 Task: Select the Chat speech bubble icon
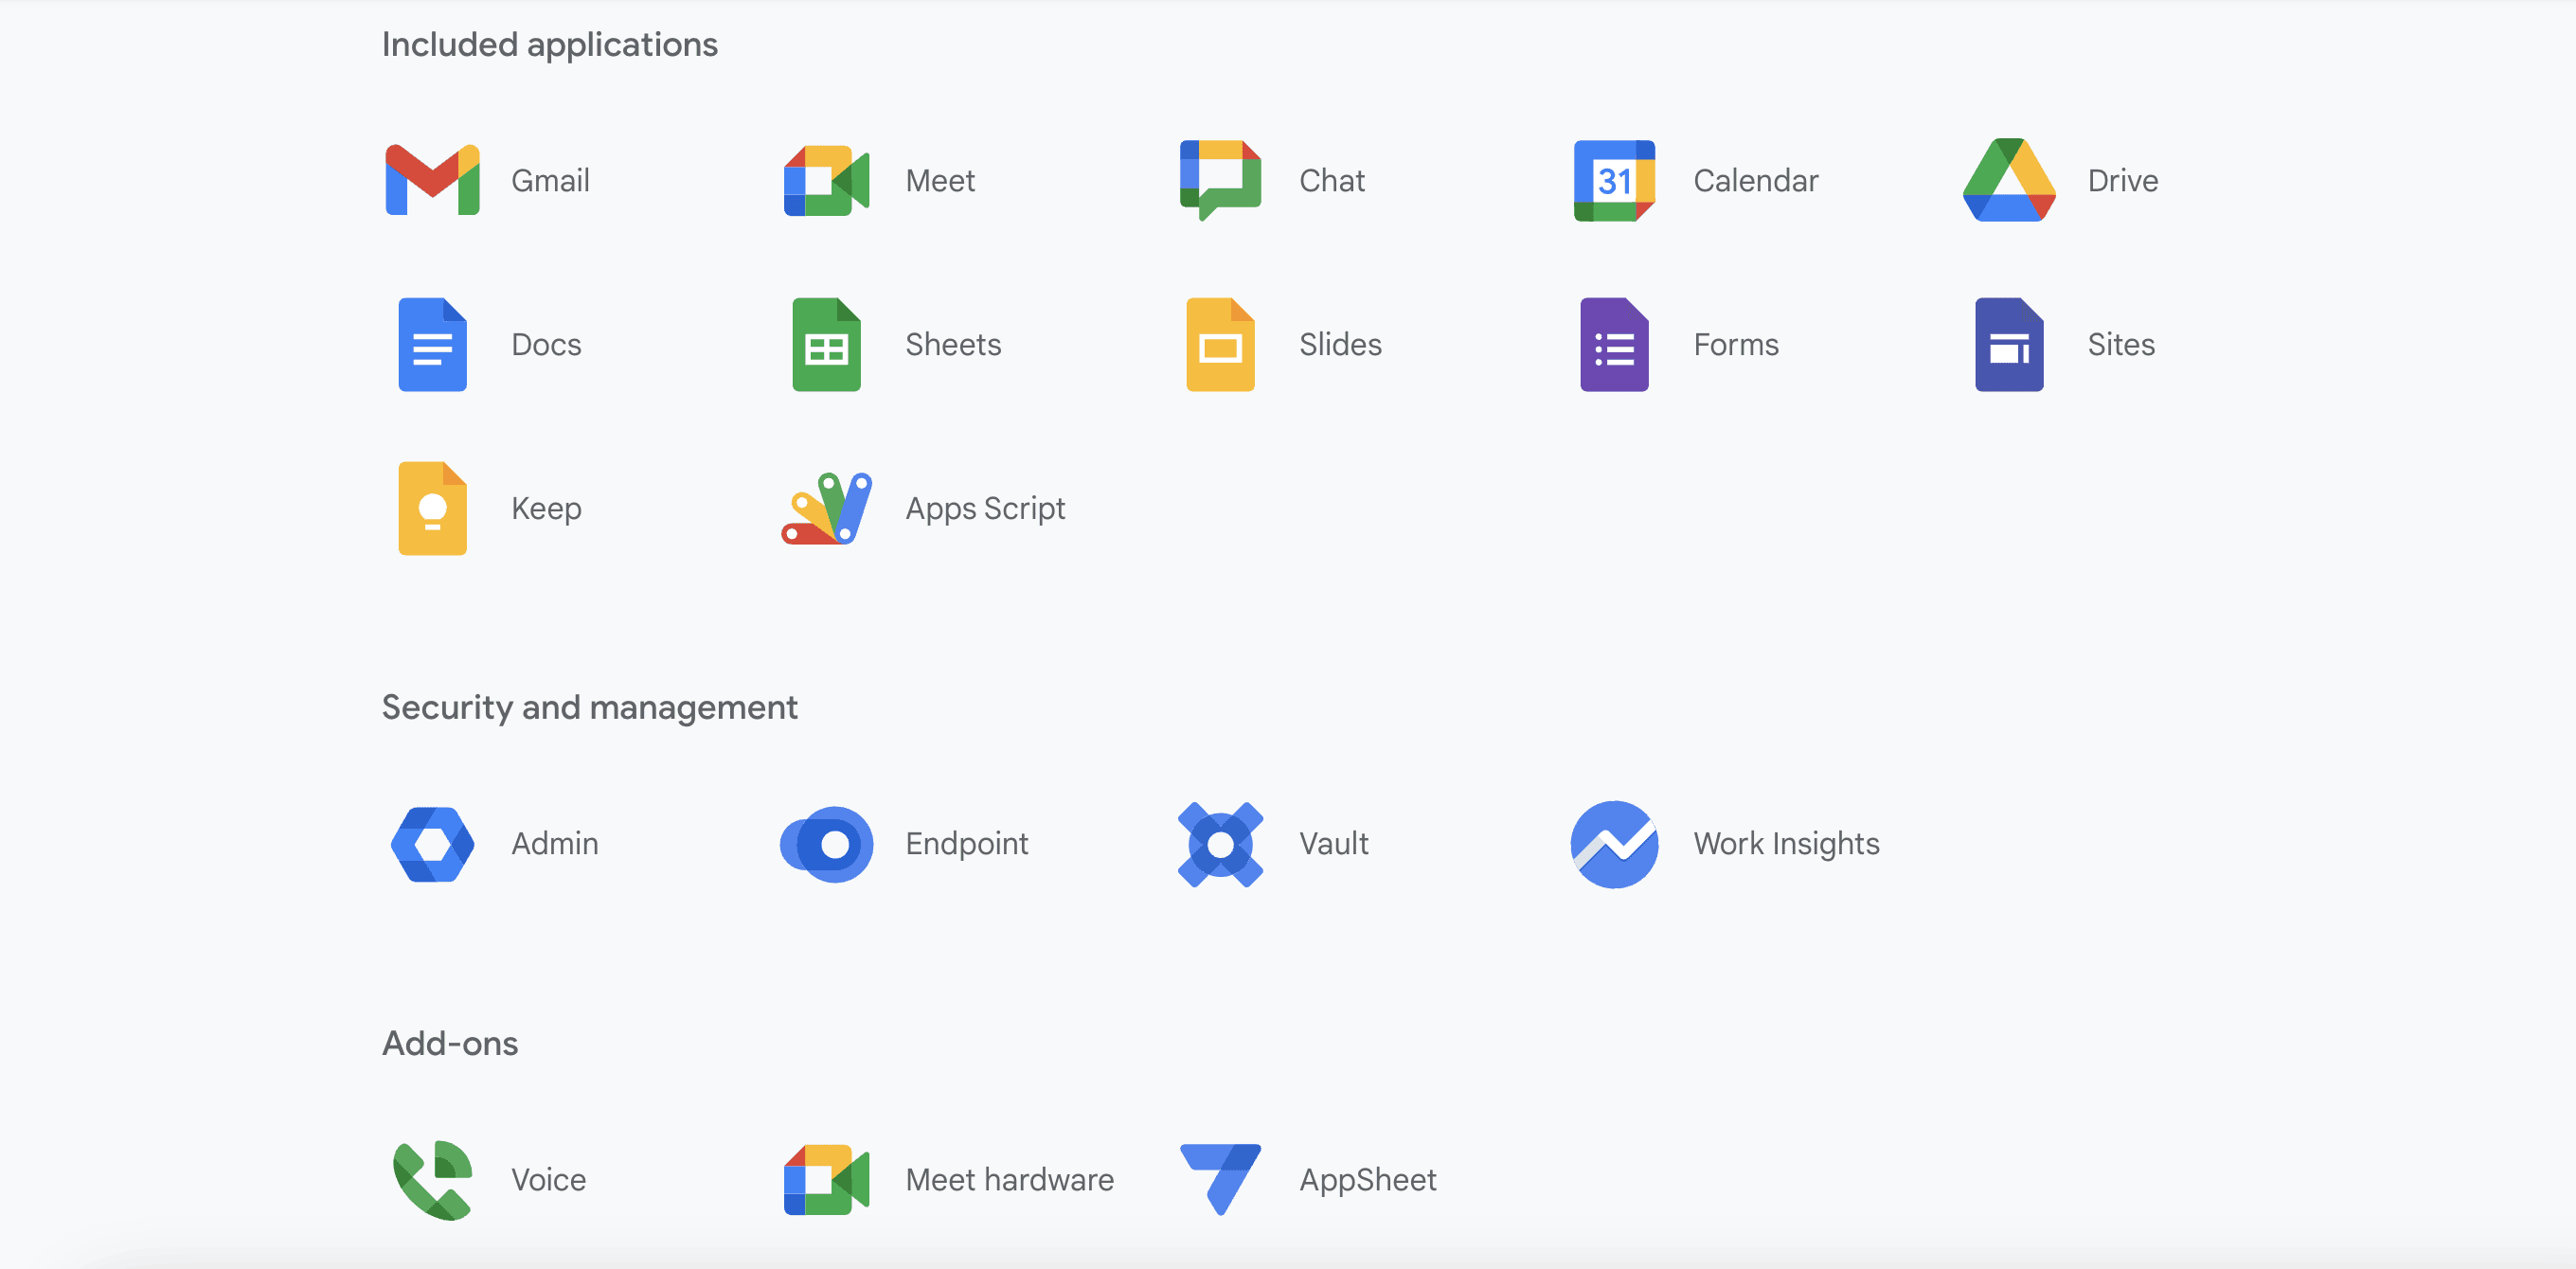coord(1220,180)
